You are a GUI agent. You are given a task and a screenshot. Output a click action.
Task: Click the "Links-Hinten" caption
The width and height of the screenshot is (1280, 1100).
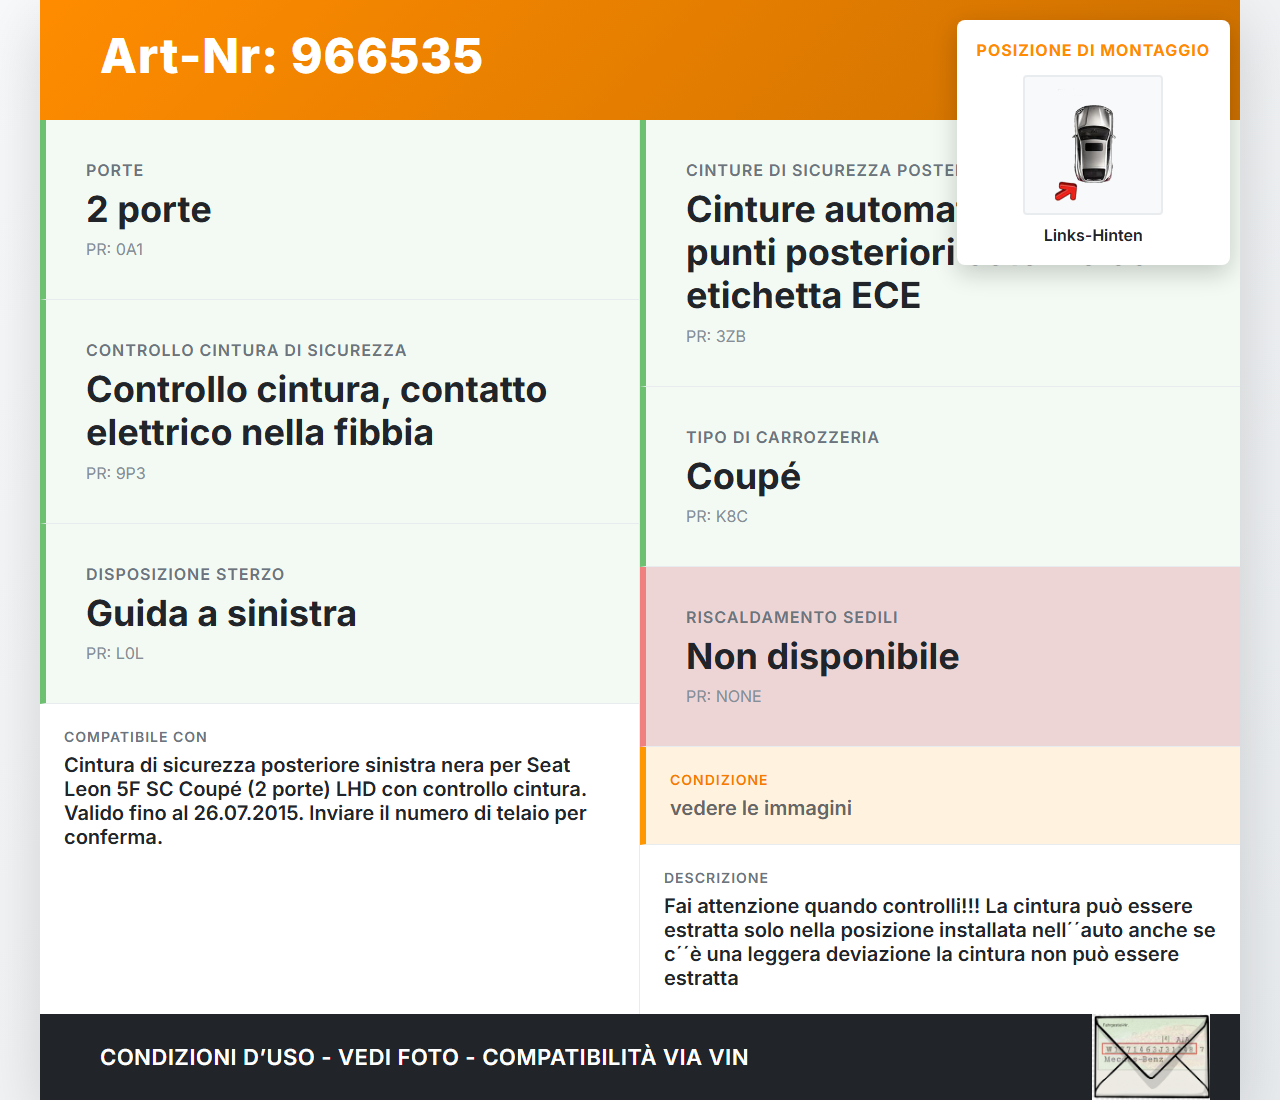pyautogui.click(x=1093, y=235)
